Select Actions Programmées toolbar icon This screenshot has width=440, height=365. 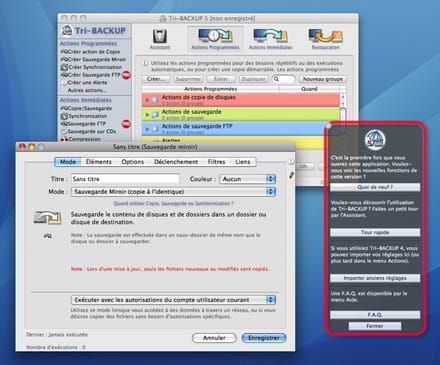point(215,39)
